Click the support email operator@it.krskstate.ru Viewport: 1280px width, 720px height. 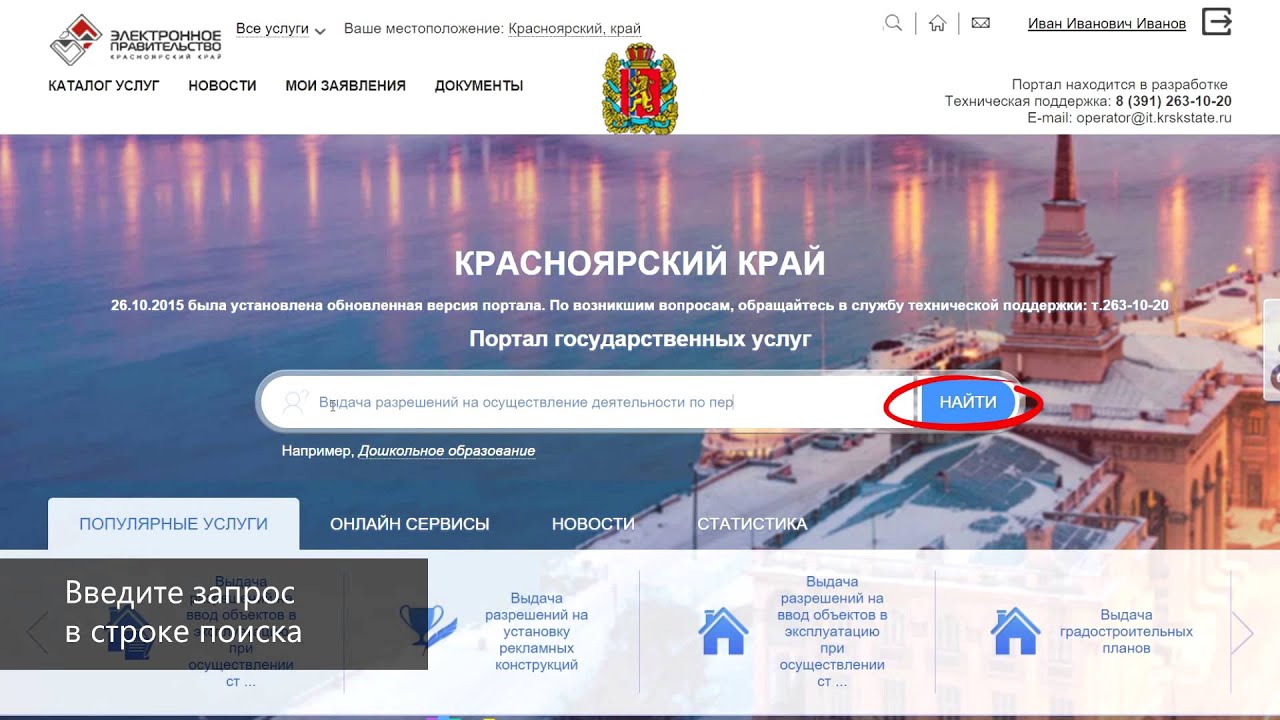click(1154, 118)
